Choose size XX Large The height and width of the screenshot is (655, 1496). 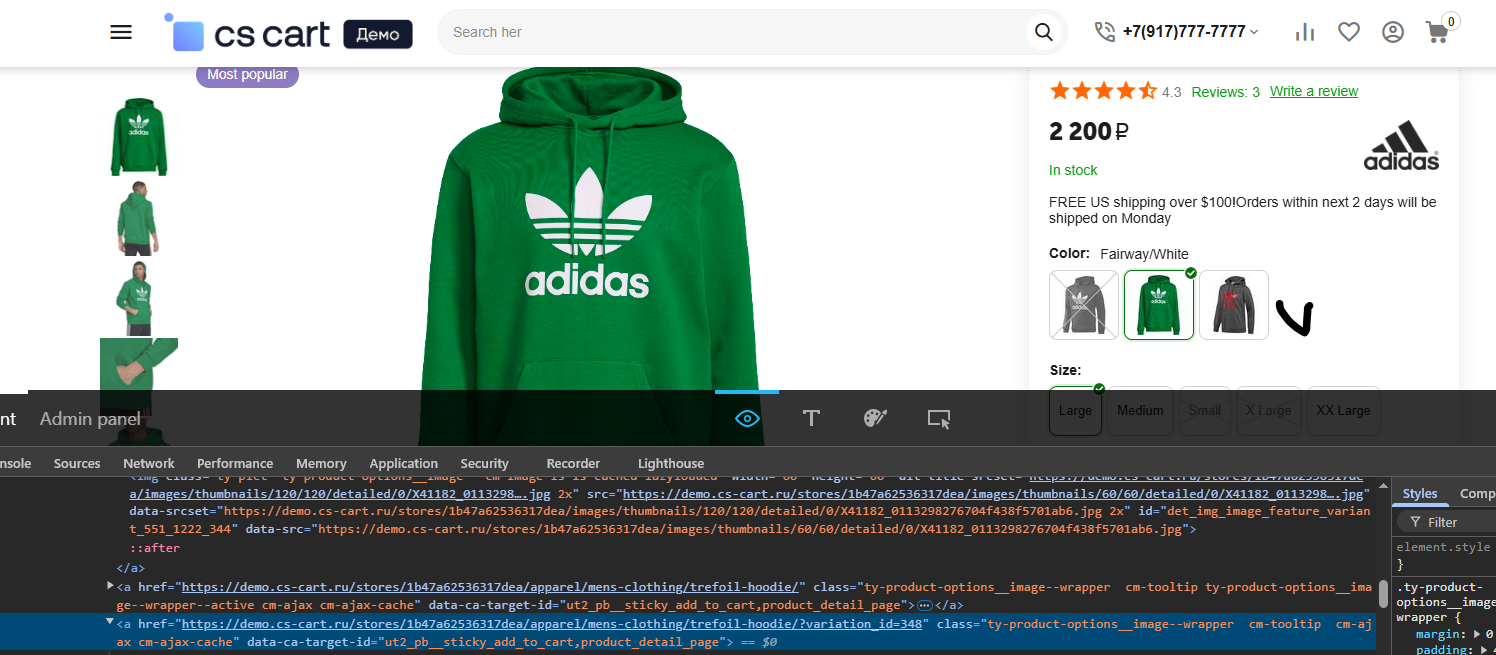point(1344,410)
